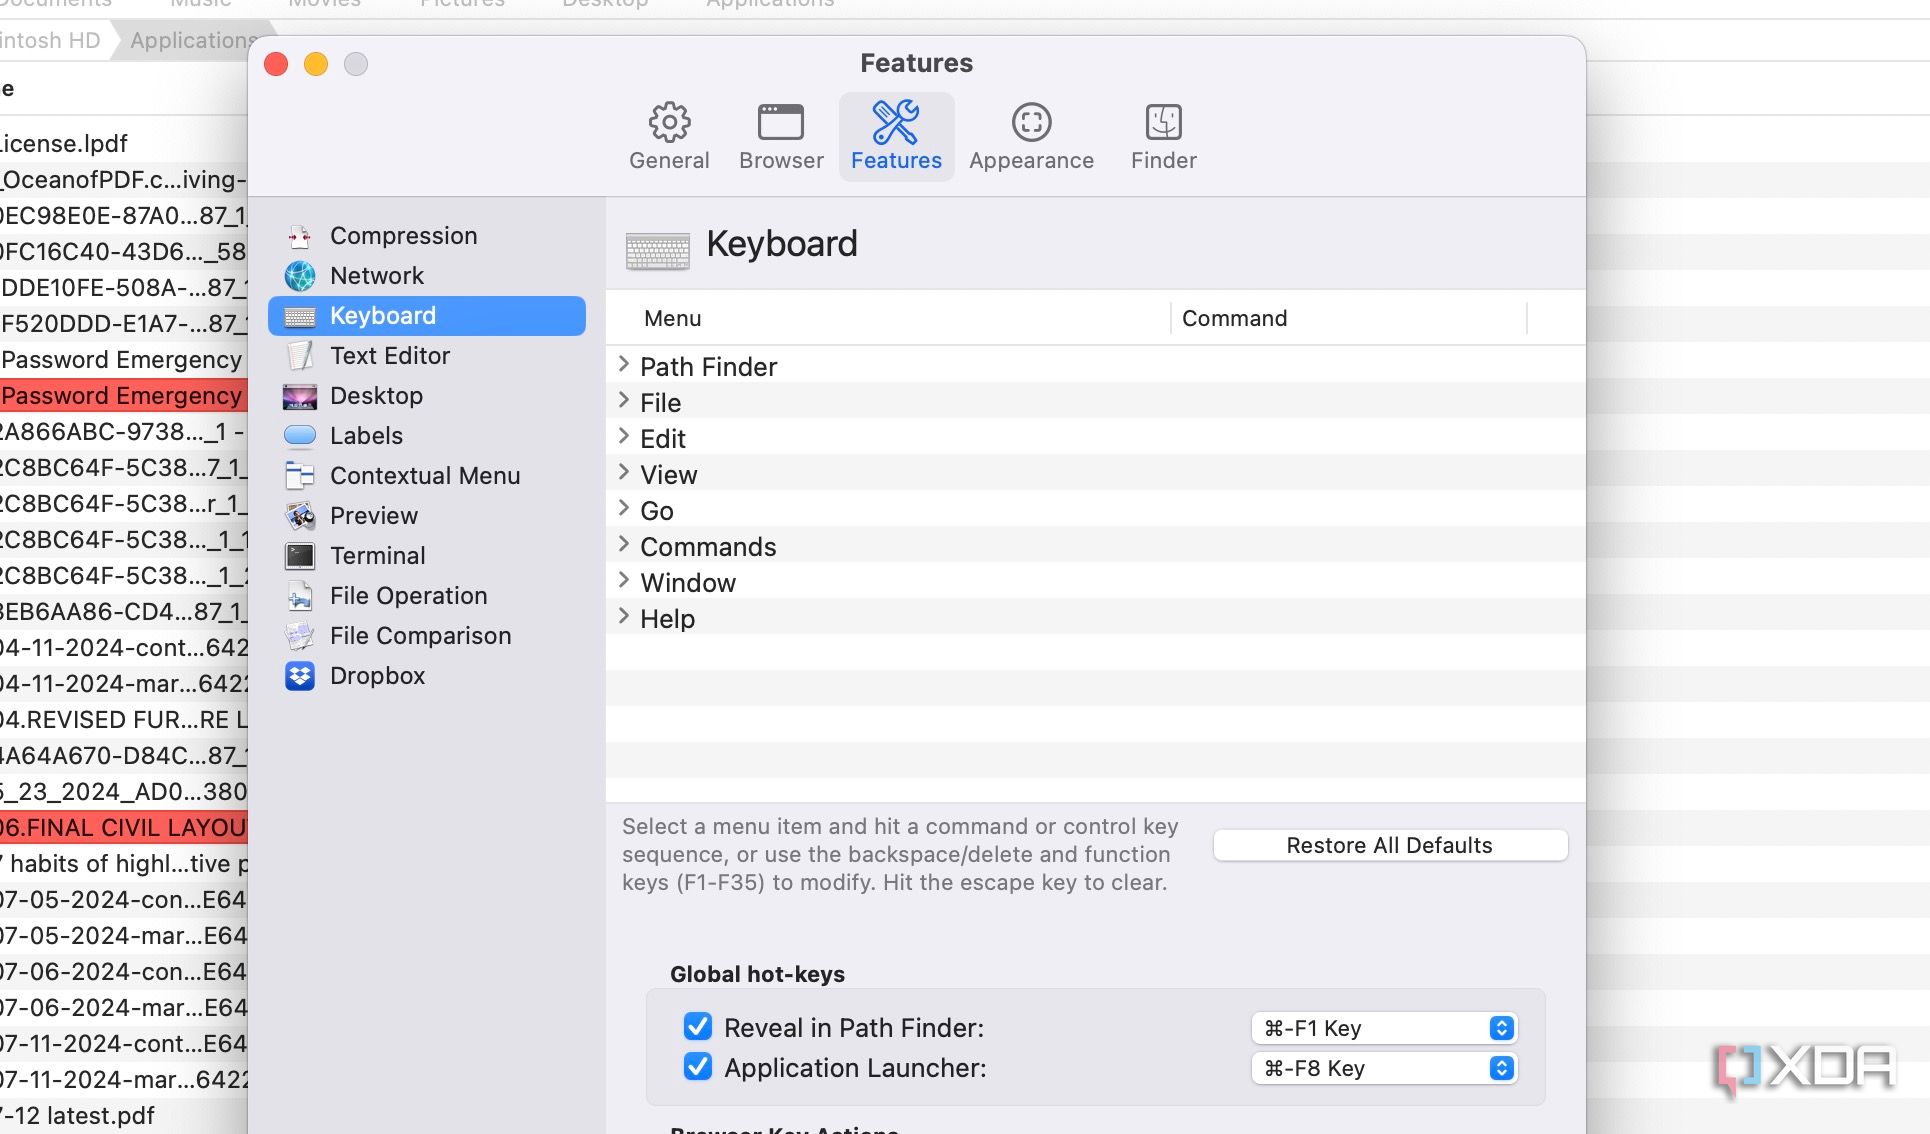The height and width of the screenshot is (1134, 1930).
Task: Select the Features toolbar tab
Action: click(x=896, y=137)
